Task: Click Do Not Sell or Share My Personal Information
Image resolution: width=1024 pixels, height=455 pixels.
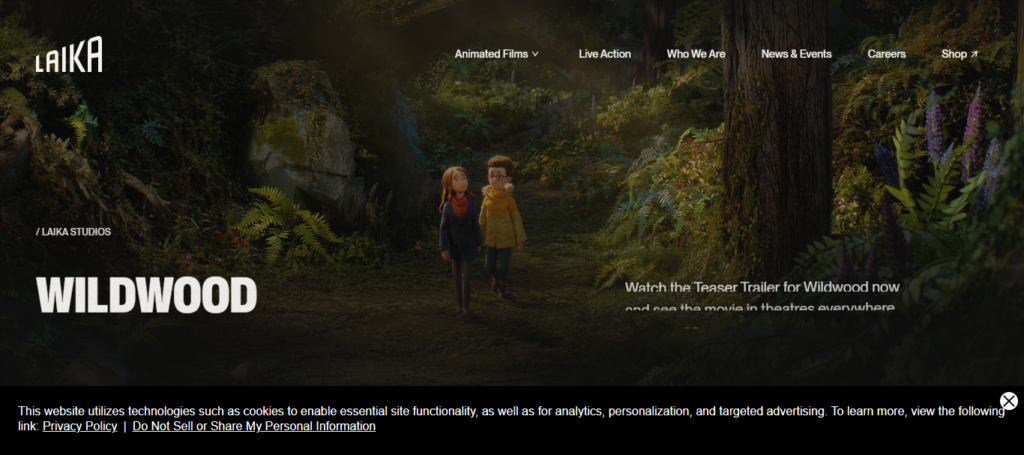Action: (254, 426)
